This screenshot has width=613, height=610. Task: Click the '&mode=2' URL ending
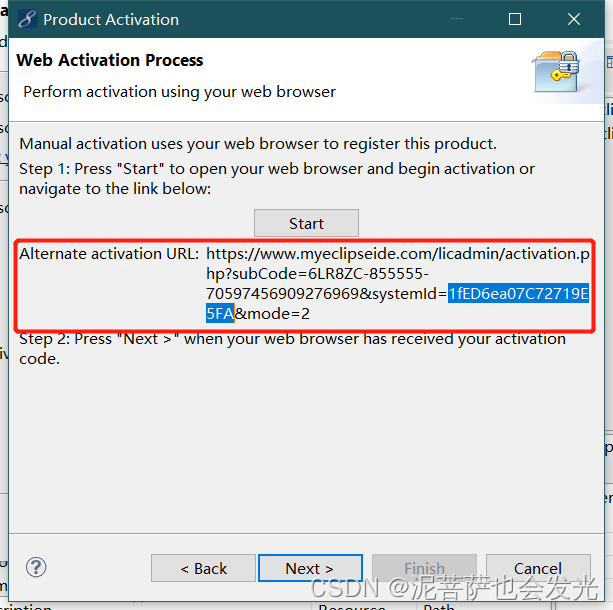click(272, 314)
